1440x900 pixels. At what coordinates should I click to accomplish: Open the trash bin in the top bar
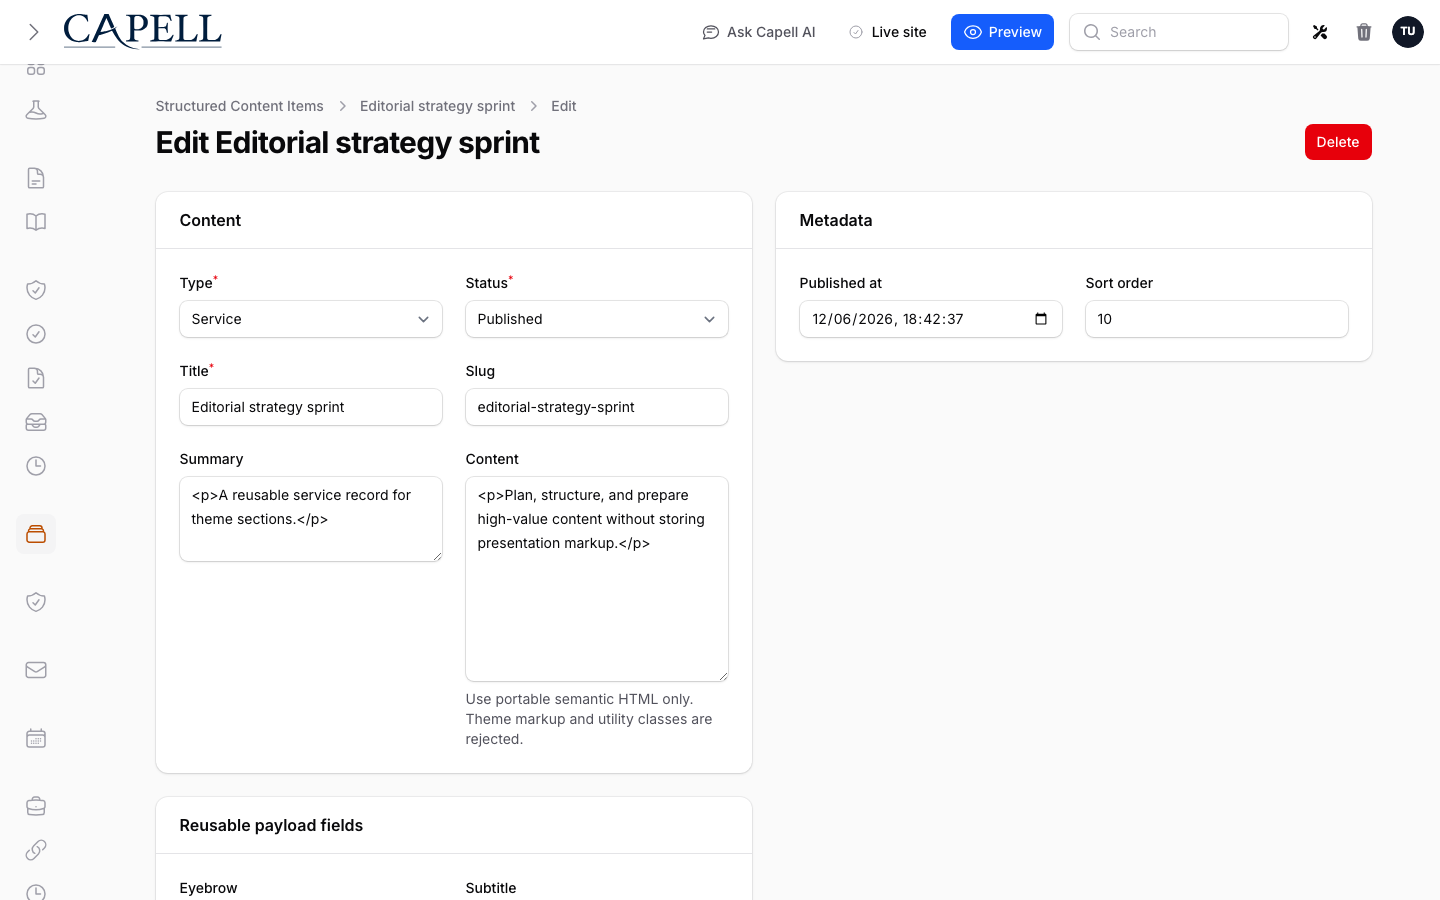(x=1364, y=32)
